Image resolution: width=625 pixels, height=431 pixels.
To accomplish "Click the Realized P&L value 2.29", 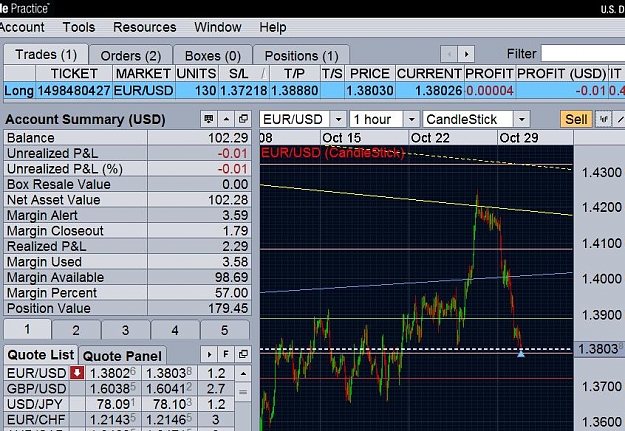I will click(x=235, y=246).
